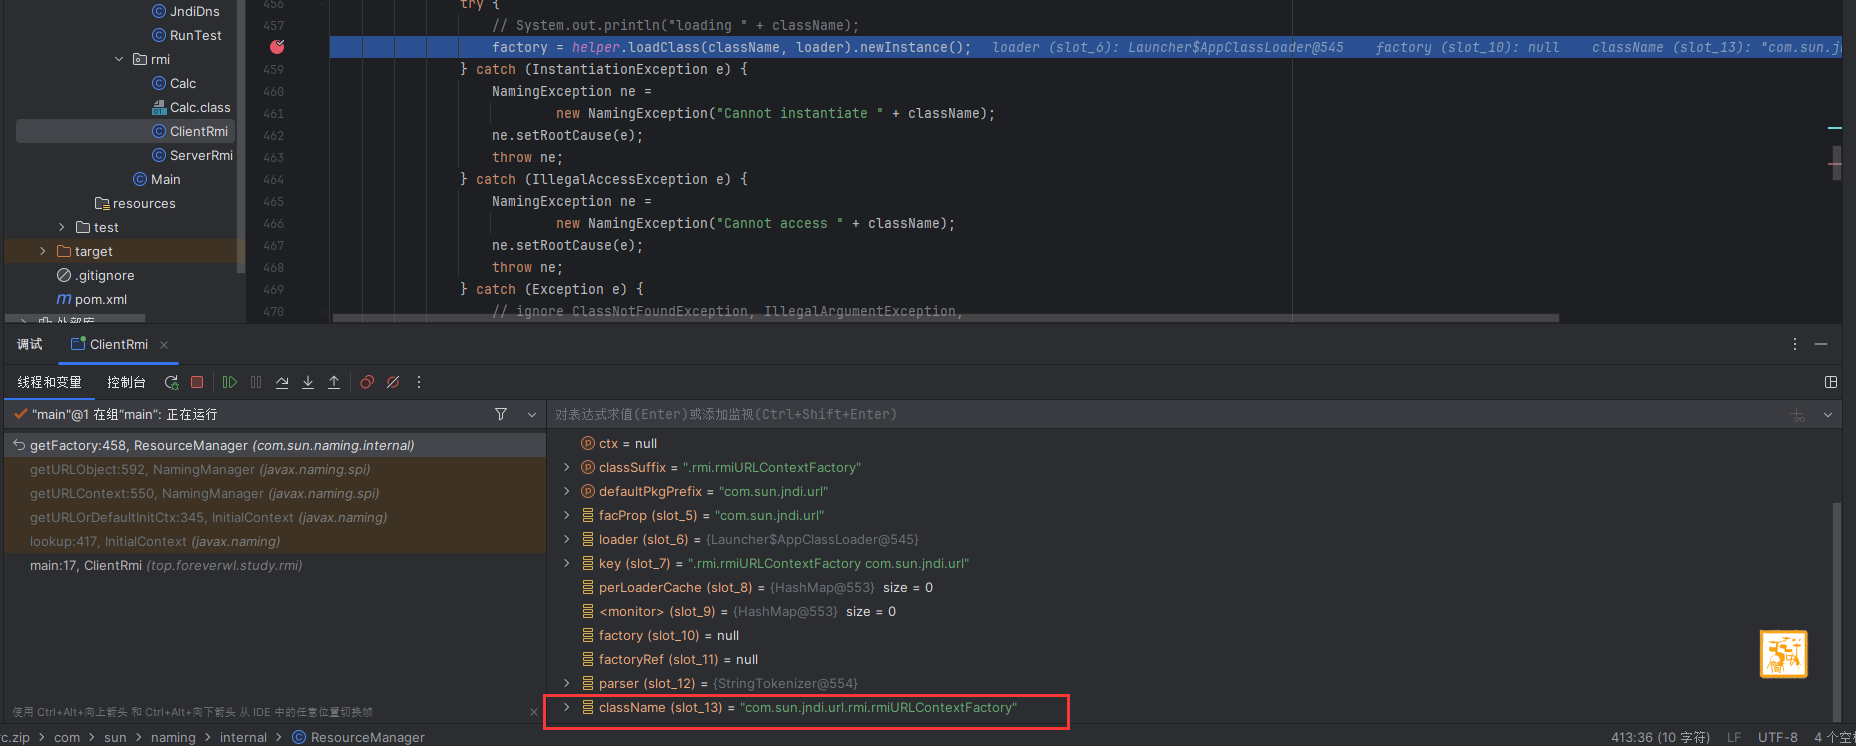The height and width of the screenshot is (746, 1856).
Task: Open the thread selector dropdown
Action: (532, 414)
